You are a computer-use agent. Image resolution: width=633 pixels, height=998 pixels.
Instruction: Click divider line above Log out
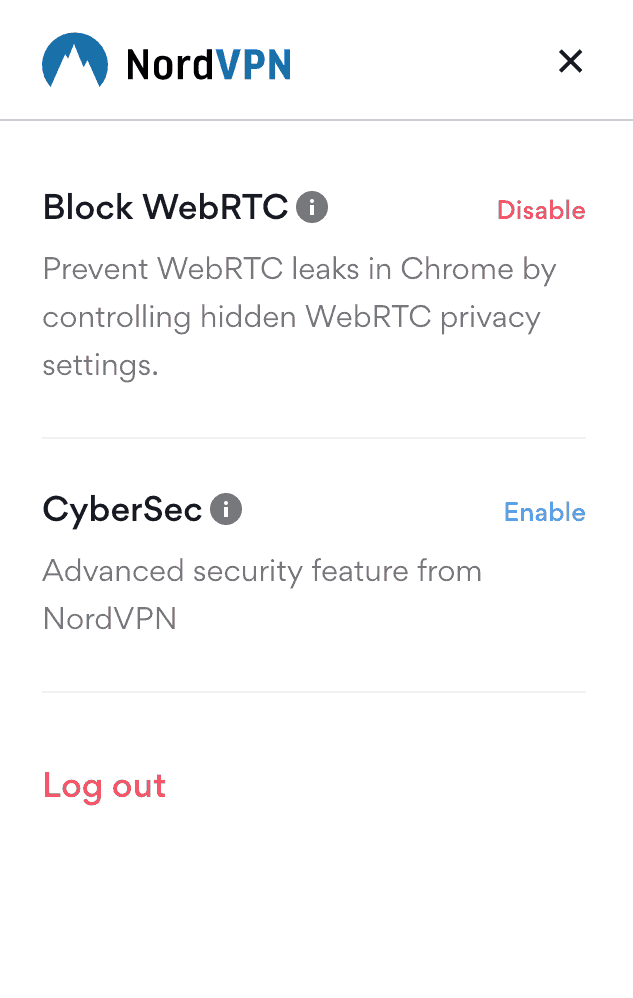point(314,692)
